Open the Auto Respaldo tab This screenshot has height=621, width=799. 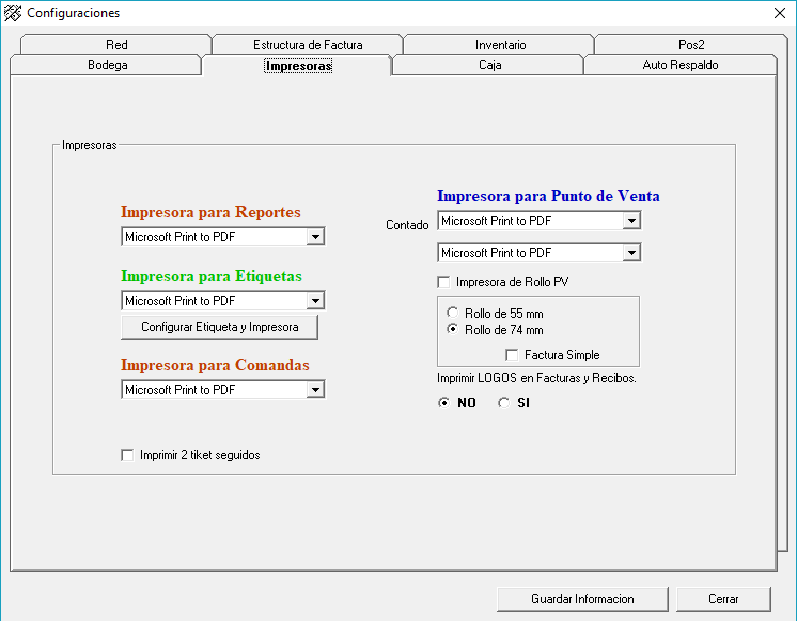(680, 65)
